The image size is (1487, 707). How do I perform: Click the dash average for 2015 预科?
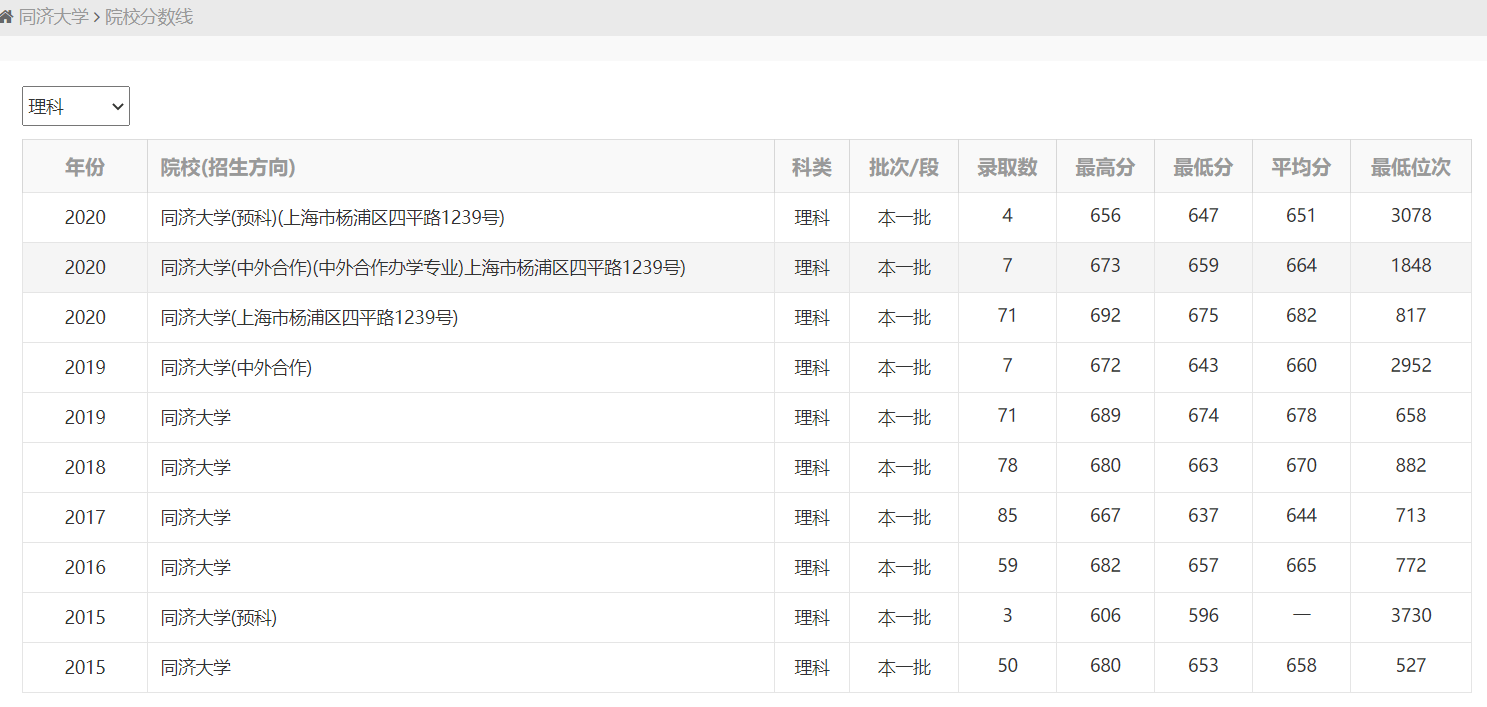pyautogui.click(x=1301, y=615)
